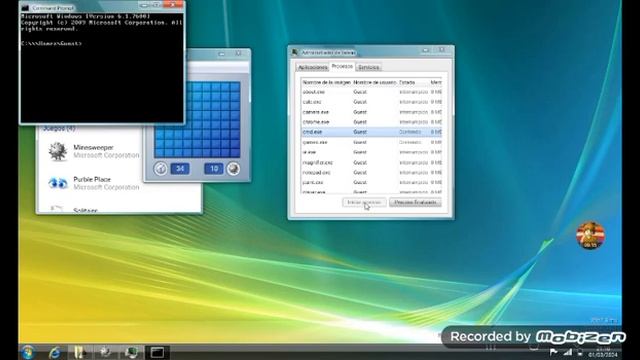
Task: Open Solitaire from the games list
Action: 85,210
